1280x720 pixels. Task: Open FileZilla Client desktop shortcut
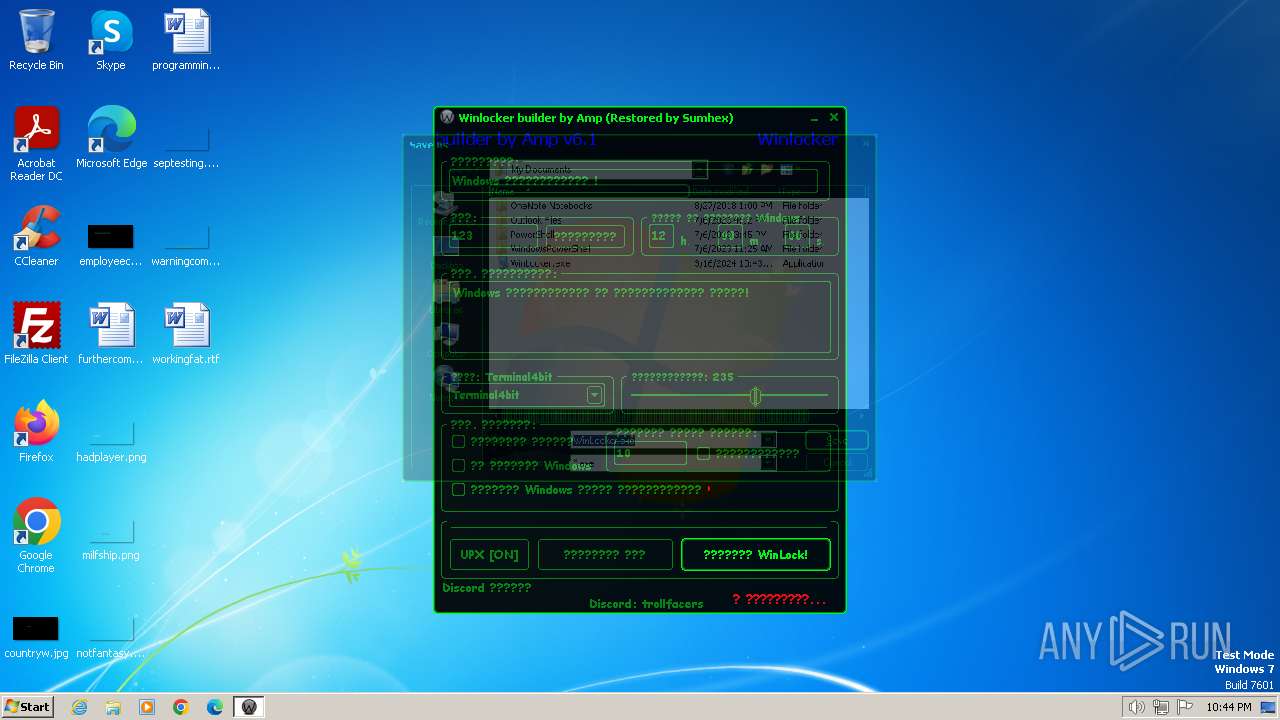click(x=36, y=333)
